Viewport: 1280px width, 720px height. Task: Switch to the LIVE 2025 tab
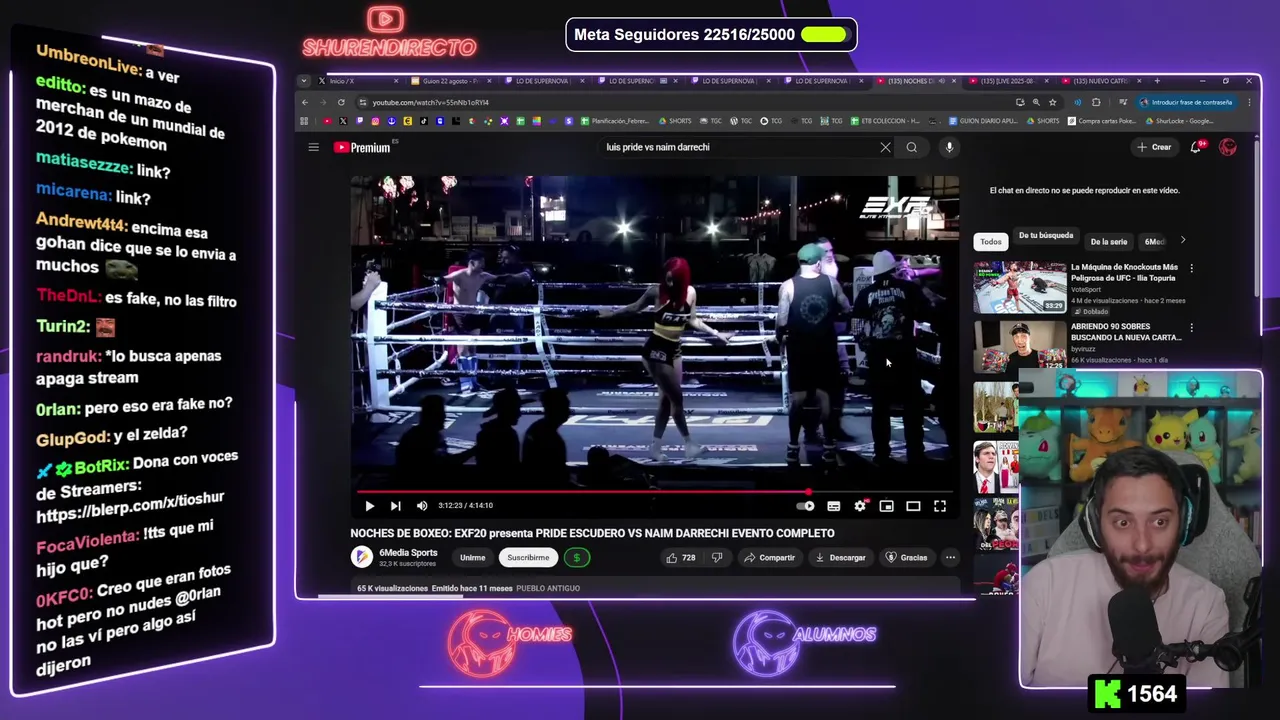1007,81
